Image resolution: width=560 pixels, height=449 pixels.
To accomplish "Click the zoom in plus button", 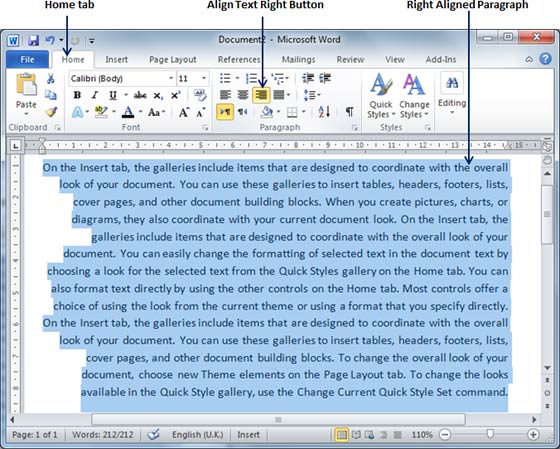I will [533, 434].
